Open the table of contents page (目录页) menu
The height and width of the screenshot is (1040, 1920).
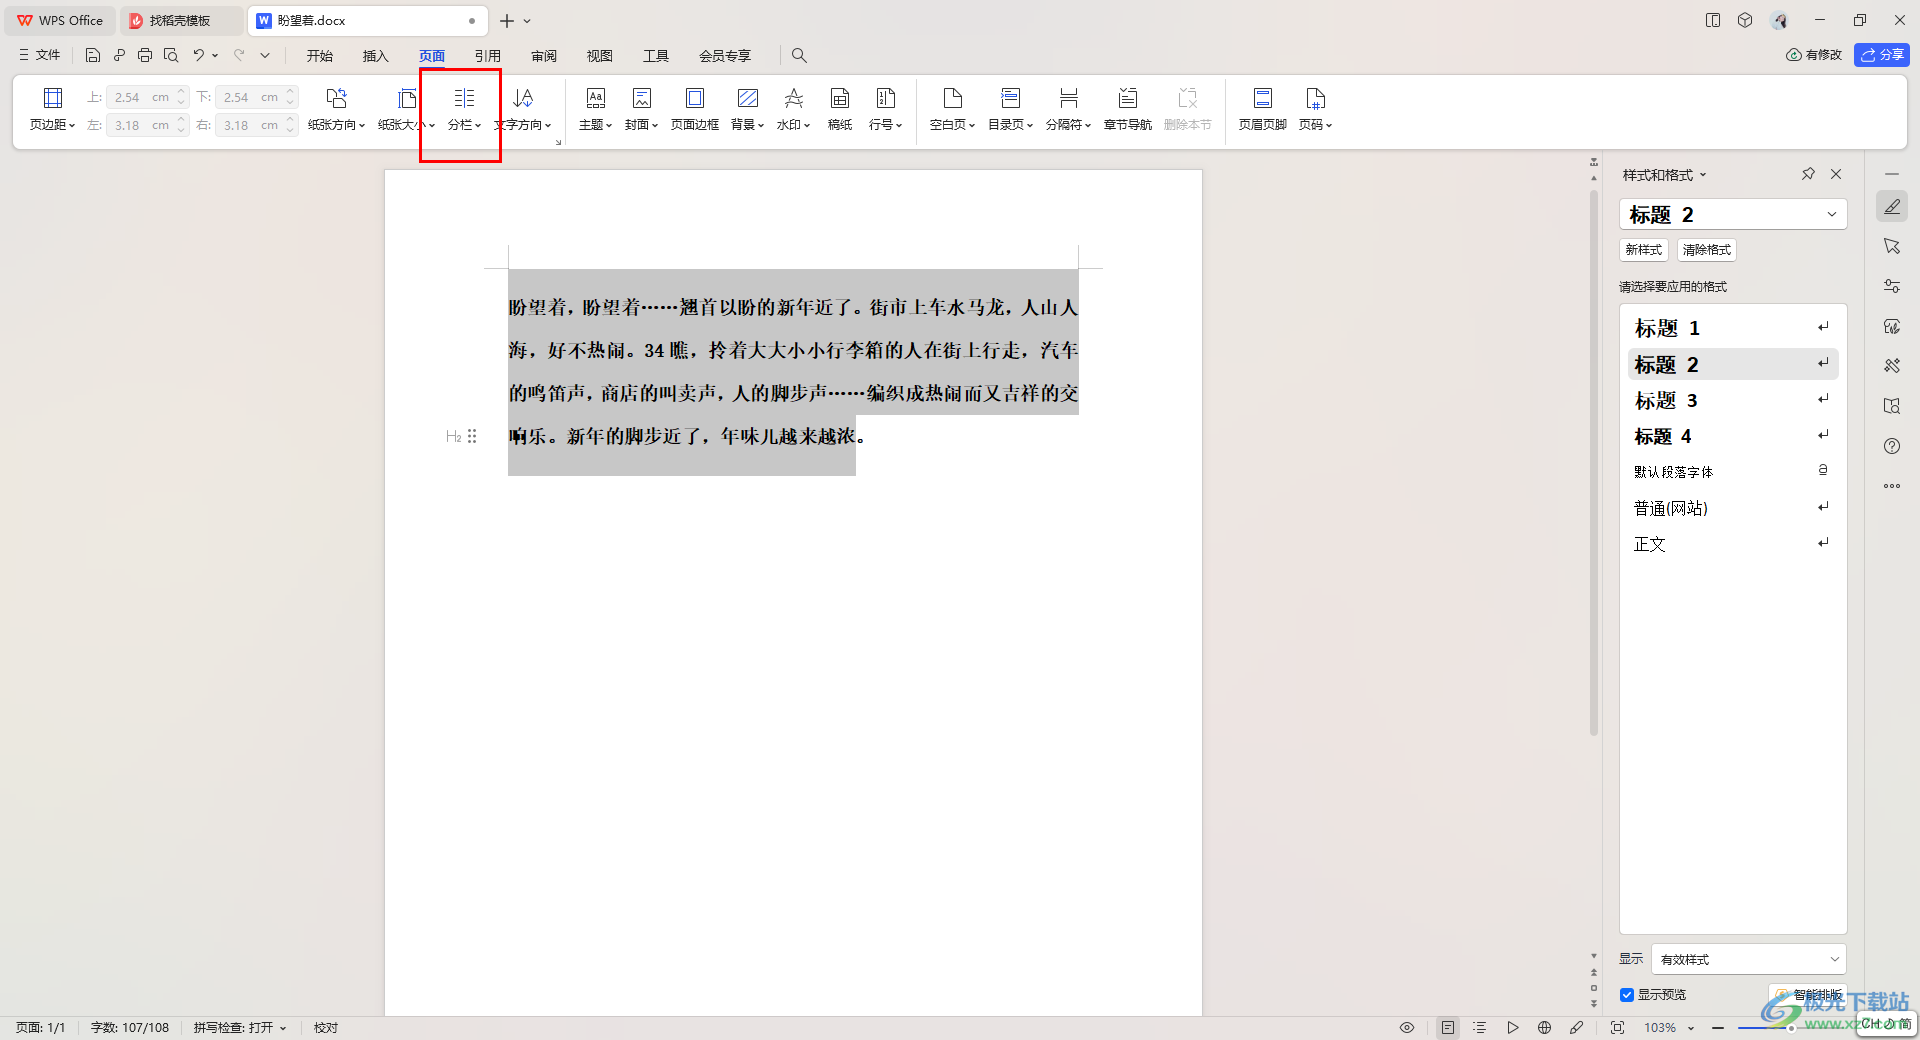click(x=1010, y=108)
